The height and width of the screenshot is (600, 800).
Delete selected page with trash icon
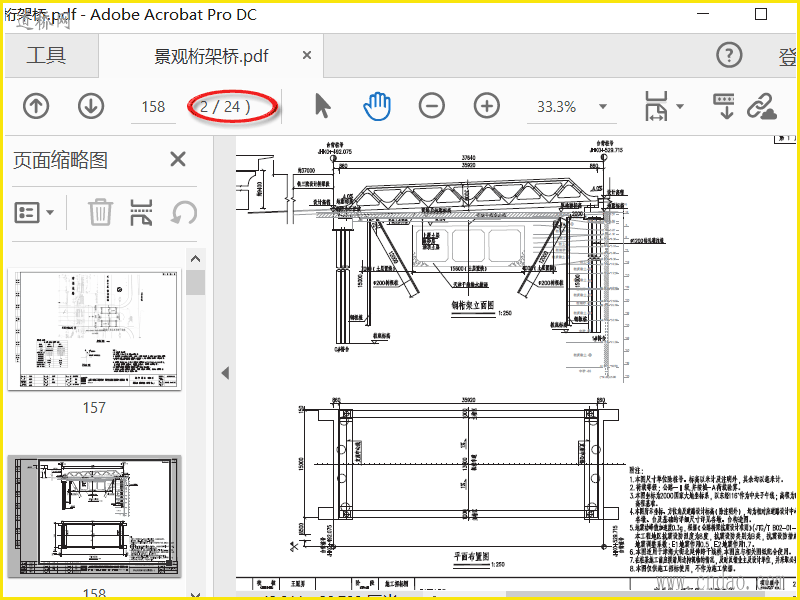pos(101,212)
